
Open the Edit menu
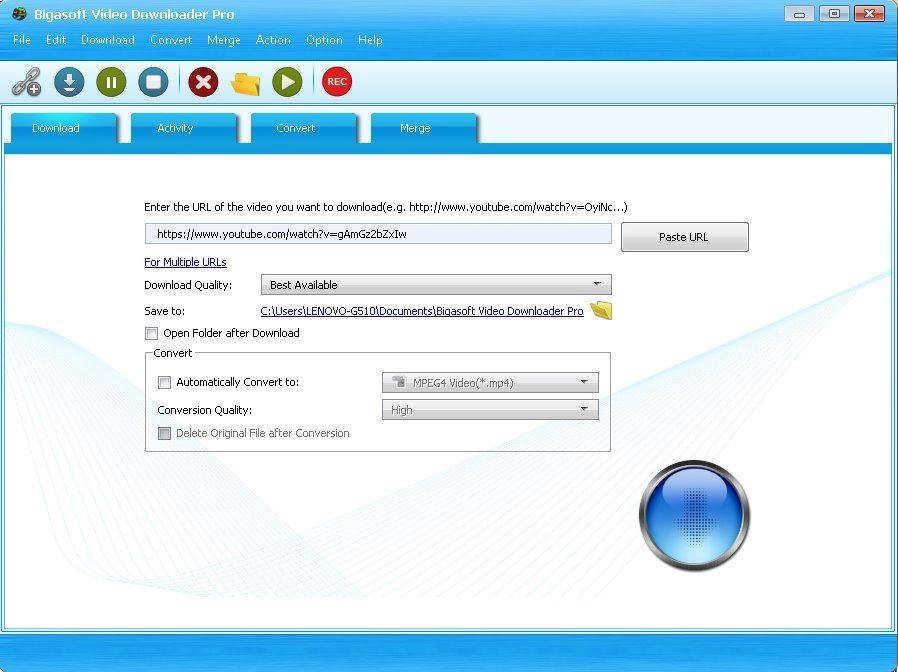[56, 40]
